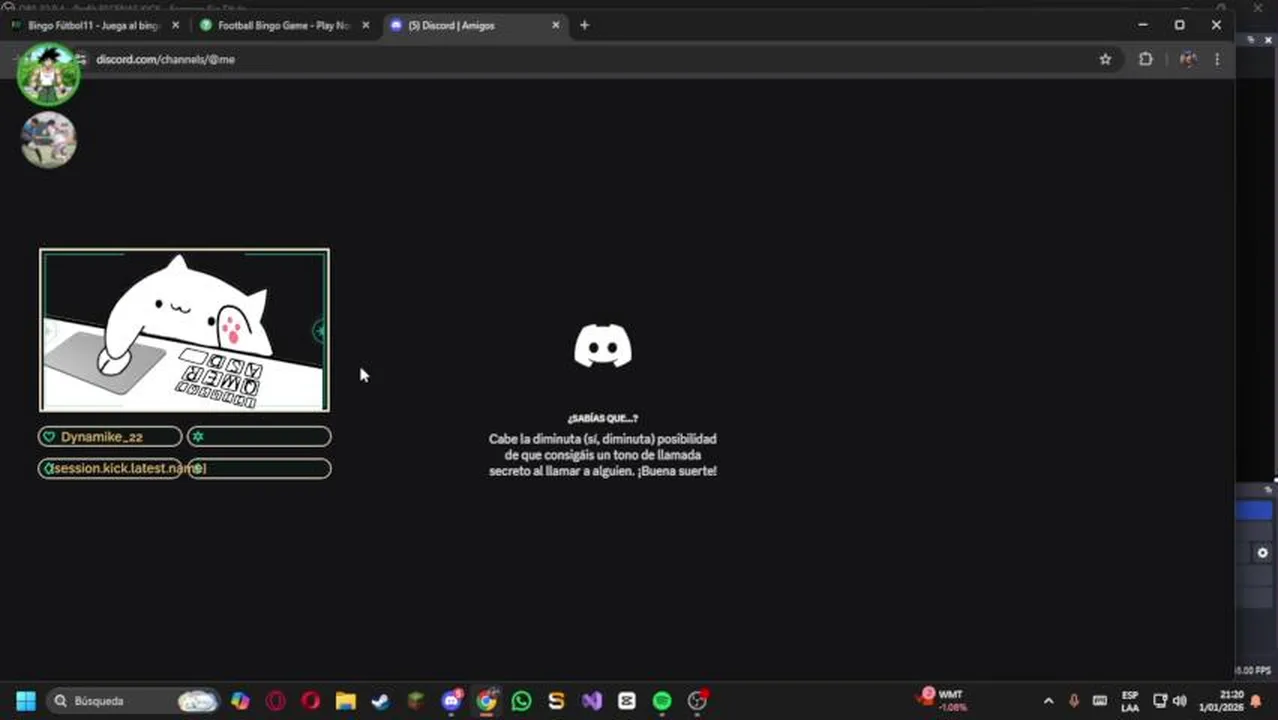Click the Búsqueda taskbar search box
Viewport: 1278px width, 720px height.
[x=133, y=701]
